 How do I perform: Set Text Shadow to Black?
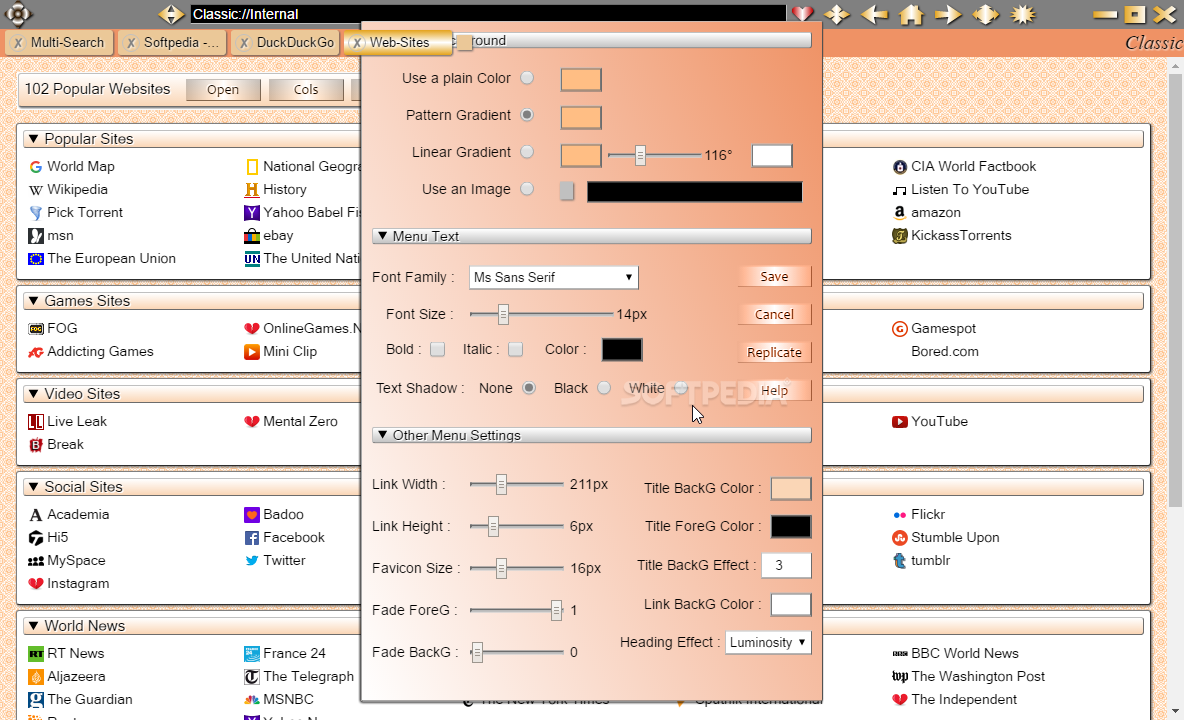pyautogui.click(x=603, y=388)
